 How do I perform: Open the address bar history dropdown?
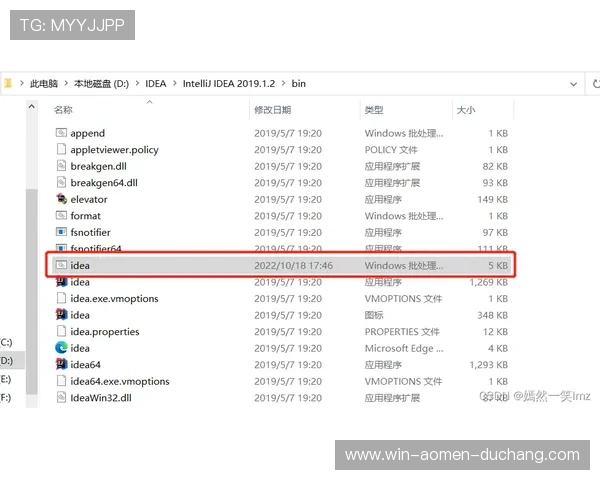click(573, 84)
